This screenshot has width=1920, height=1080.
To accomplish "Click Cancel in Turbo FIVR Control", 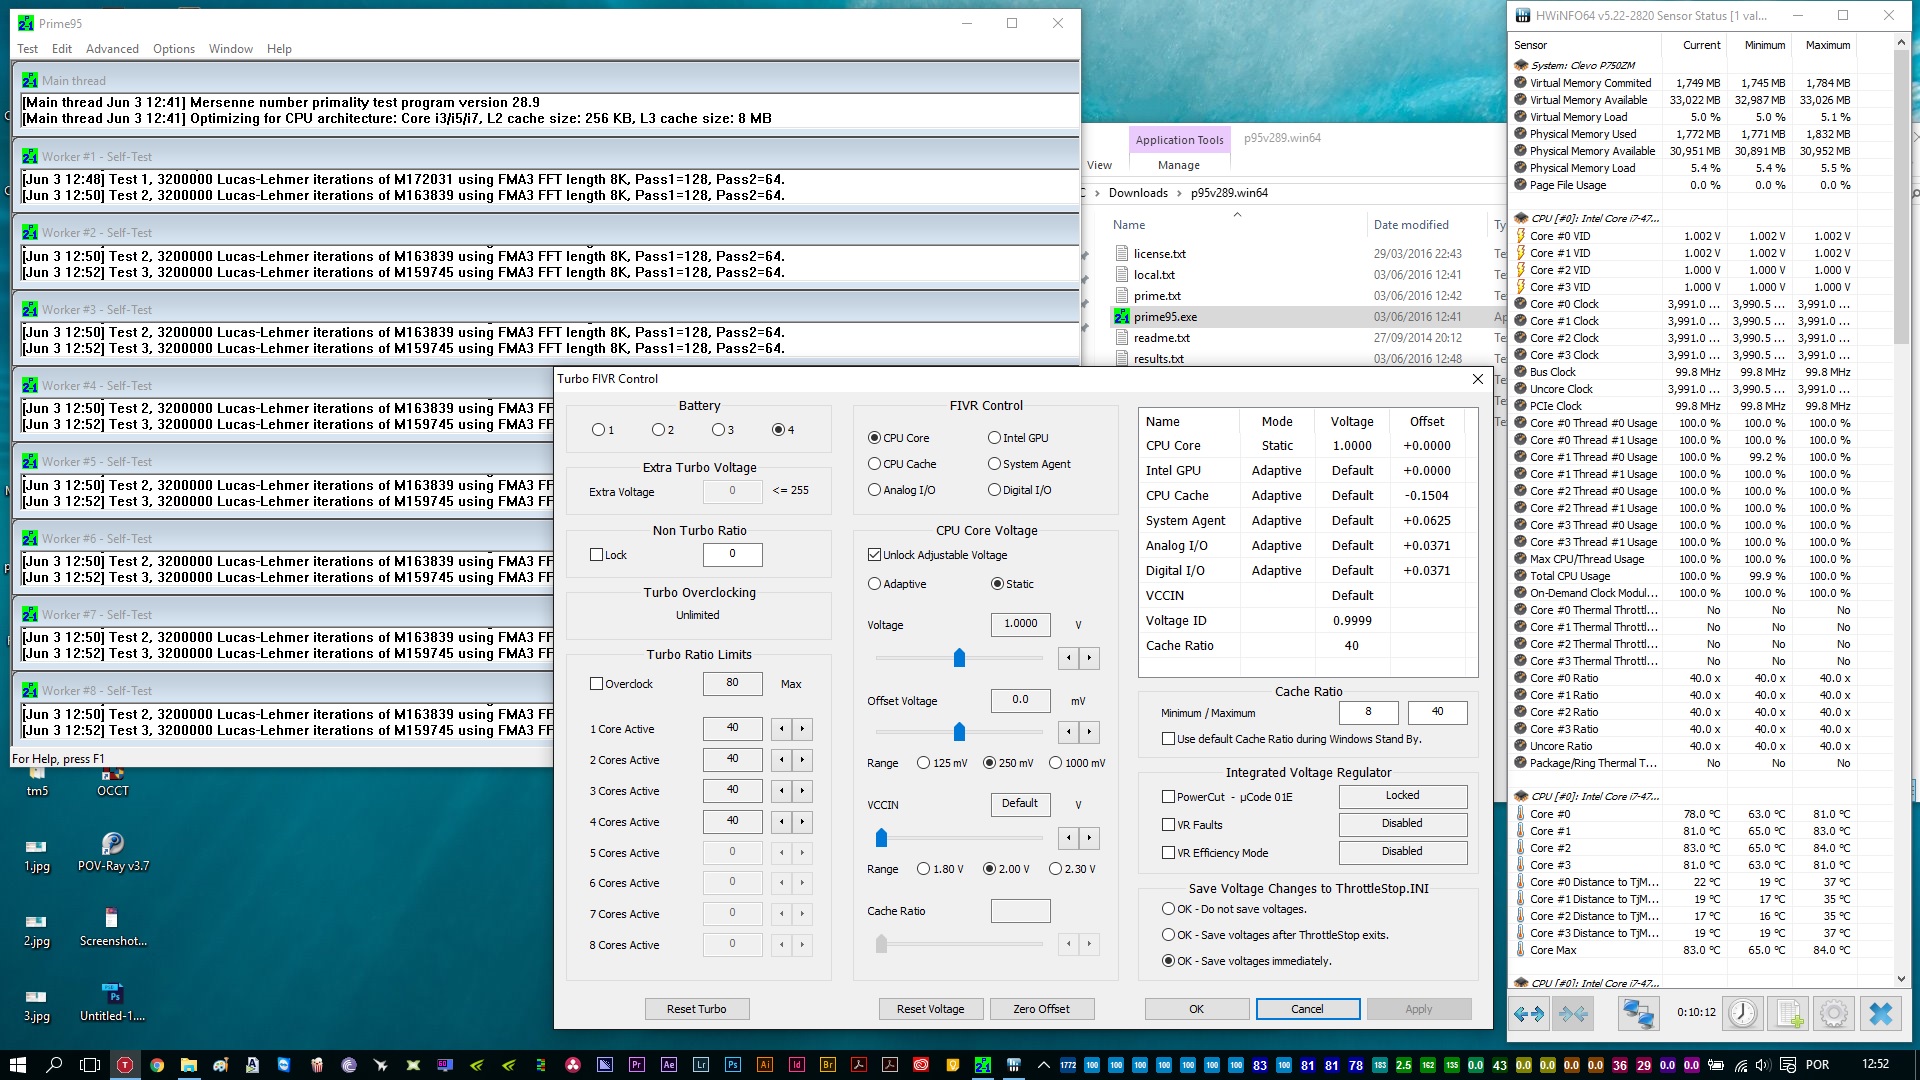I will pos(1307,1009).
